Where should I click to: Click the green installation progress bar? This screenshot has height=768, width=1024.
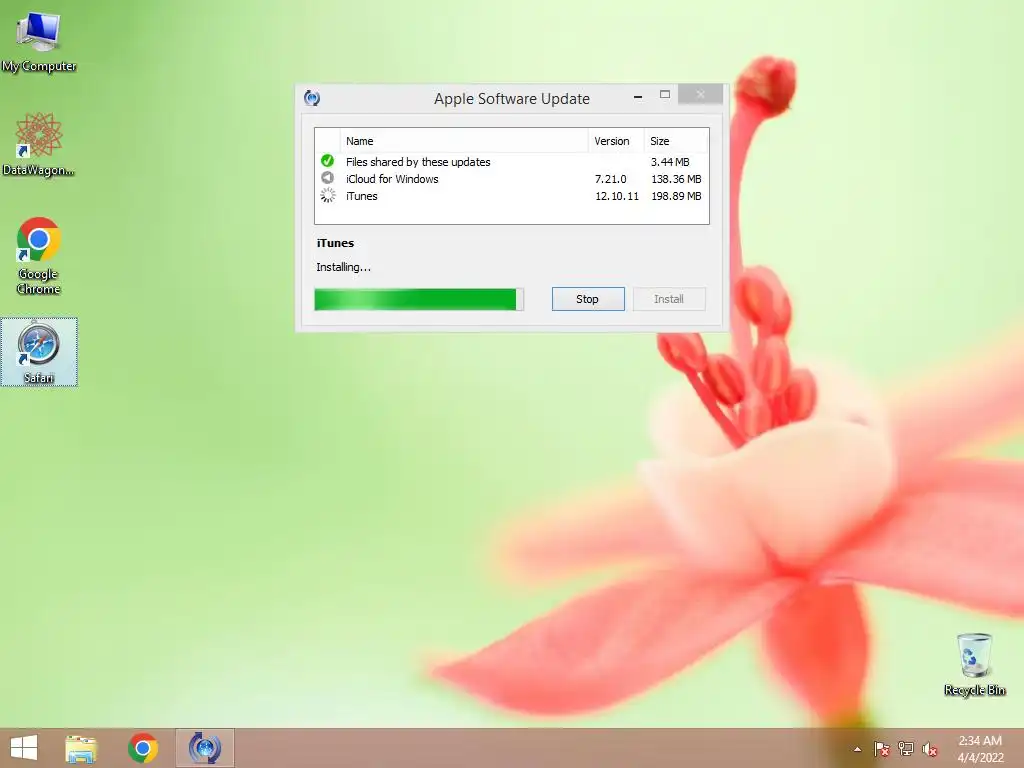coord(419,299)
